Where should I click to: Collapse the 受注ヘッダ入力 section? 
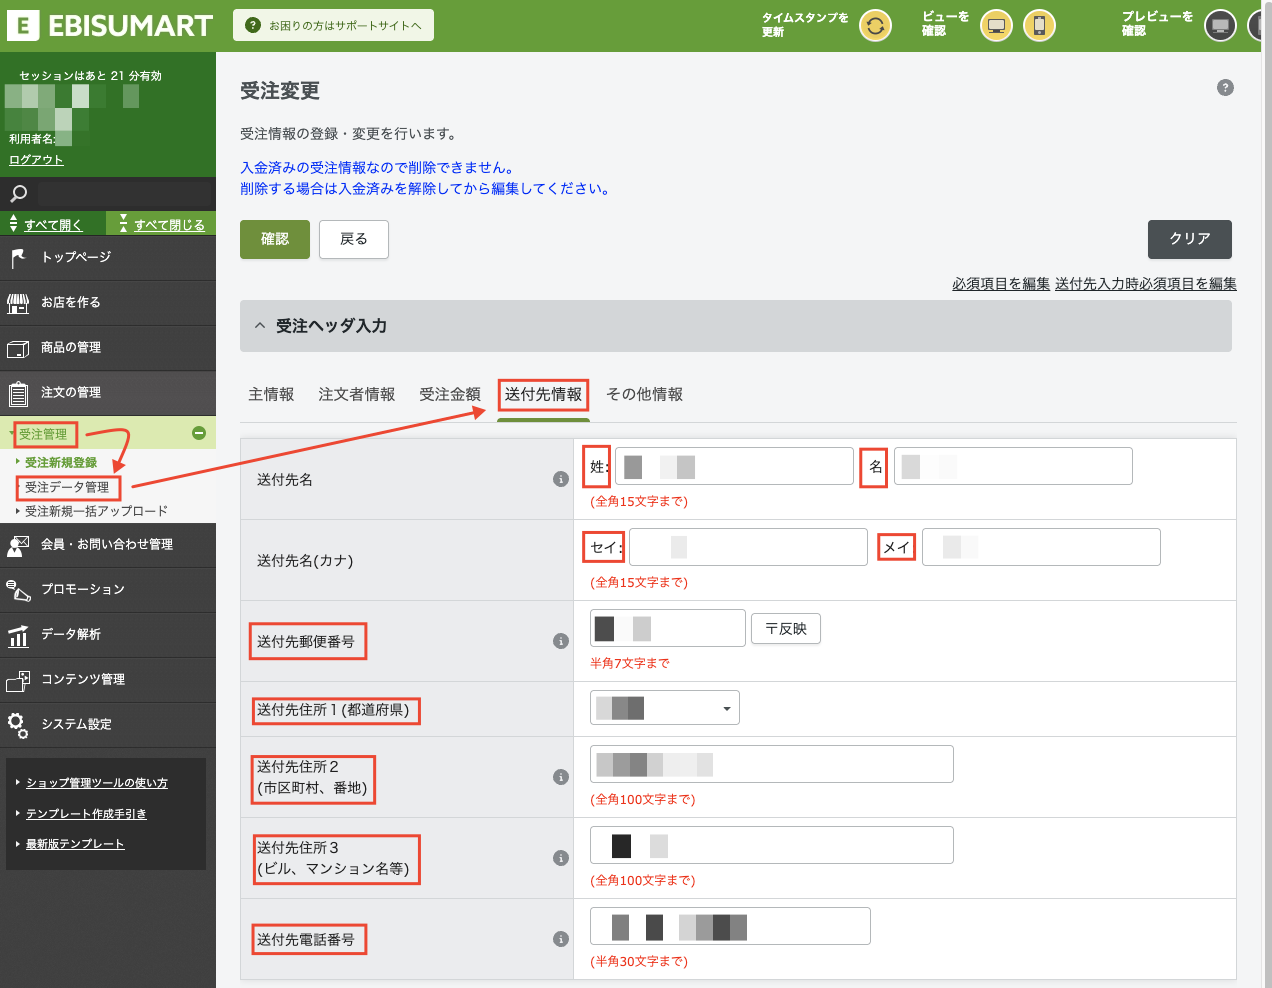tap(260, 326)
